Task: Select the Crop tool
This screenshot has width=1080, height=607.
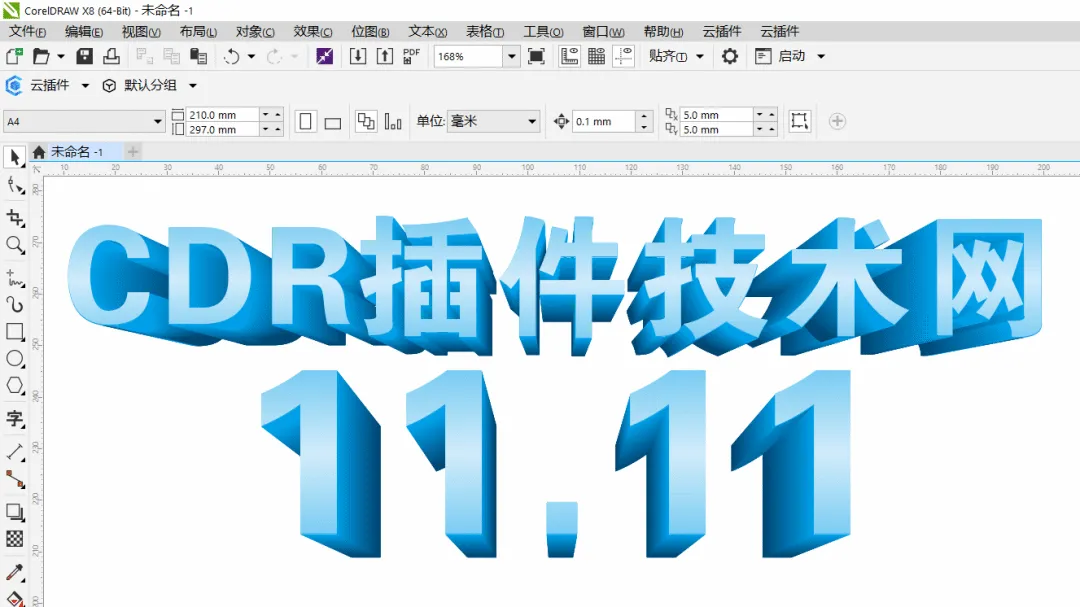Action: coord(14,218)
